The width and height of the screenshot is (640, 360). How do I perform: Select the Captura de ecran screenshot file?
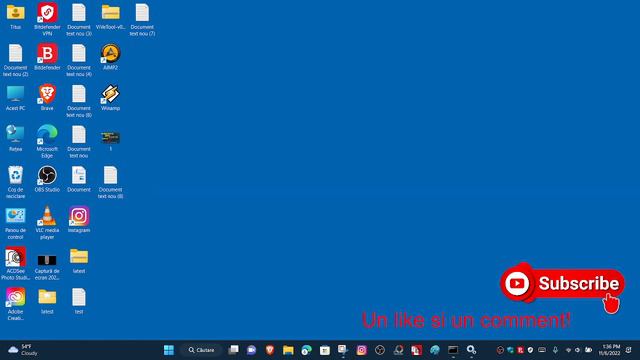47,267
